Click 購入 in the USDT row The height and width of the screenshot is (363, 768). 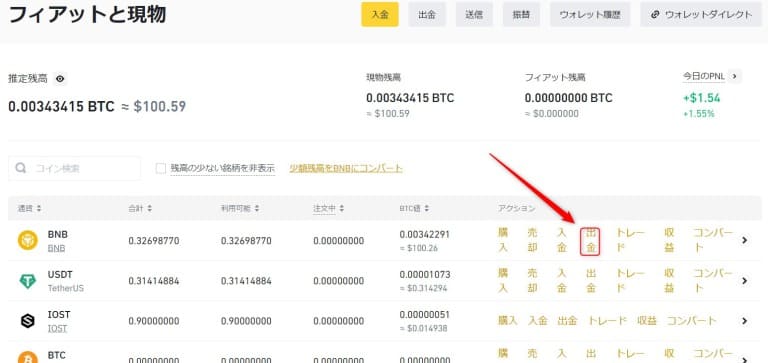click(503, 281)
